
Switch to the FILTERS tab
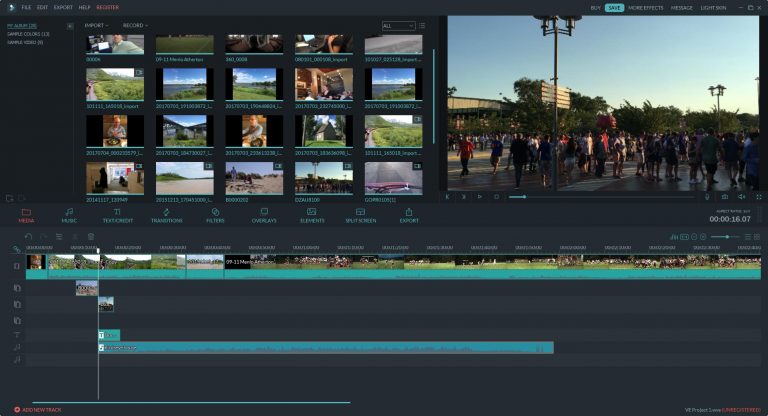[215, 215]
